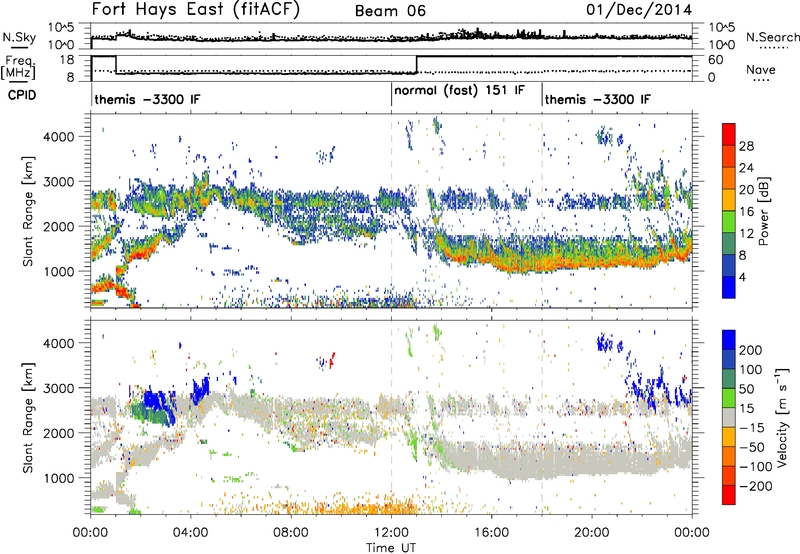This screenshot has height=554, width=800.
Task: Select the 'Beam 06' heading
Action: coord(390,11)
